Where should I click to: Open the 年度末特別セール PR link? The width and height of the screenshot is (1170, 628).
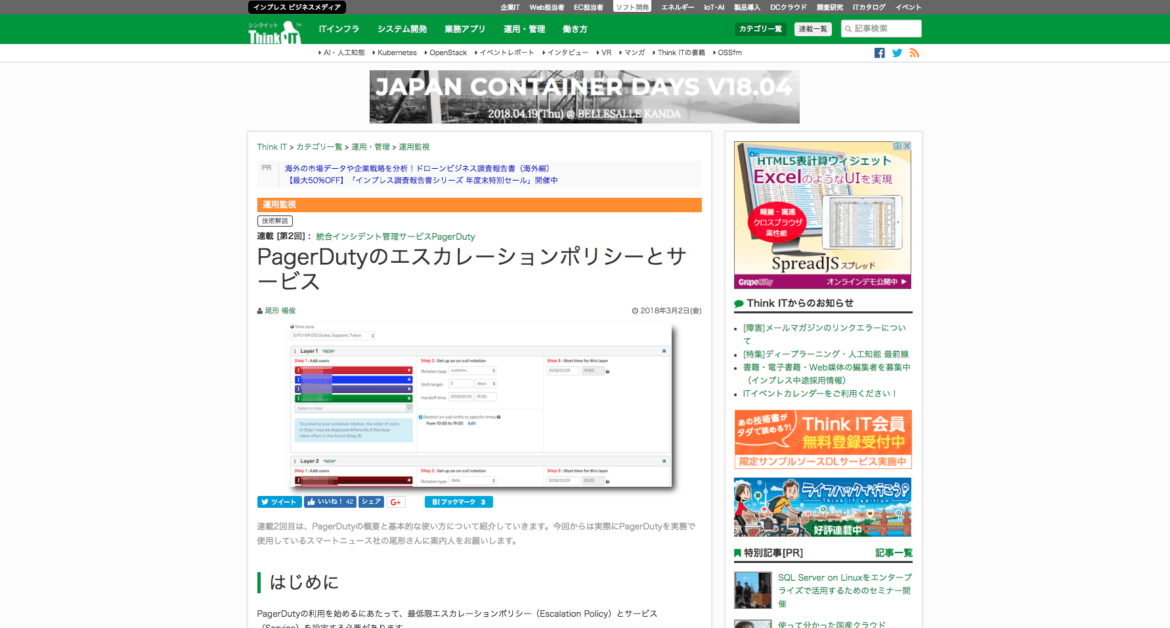421,180
